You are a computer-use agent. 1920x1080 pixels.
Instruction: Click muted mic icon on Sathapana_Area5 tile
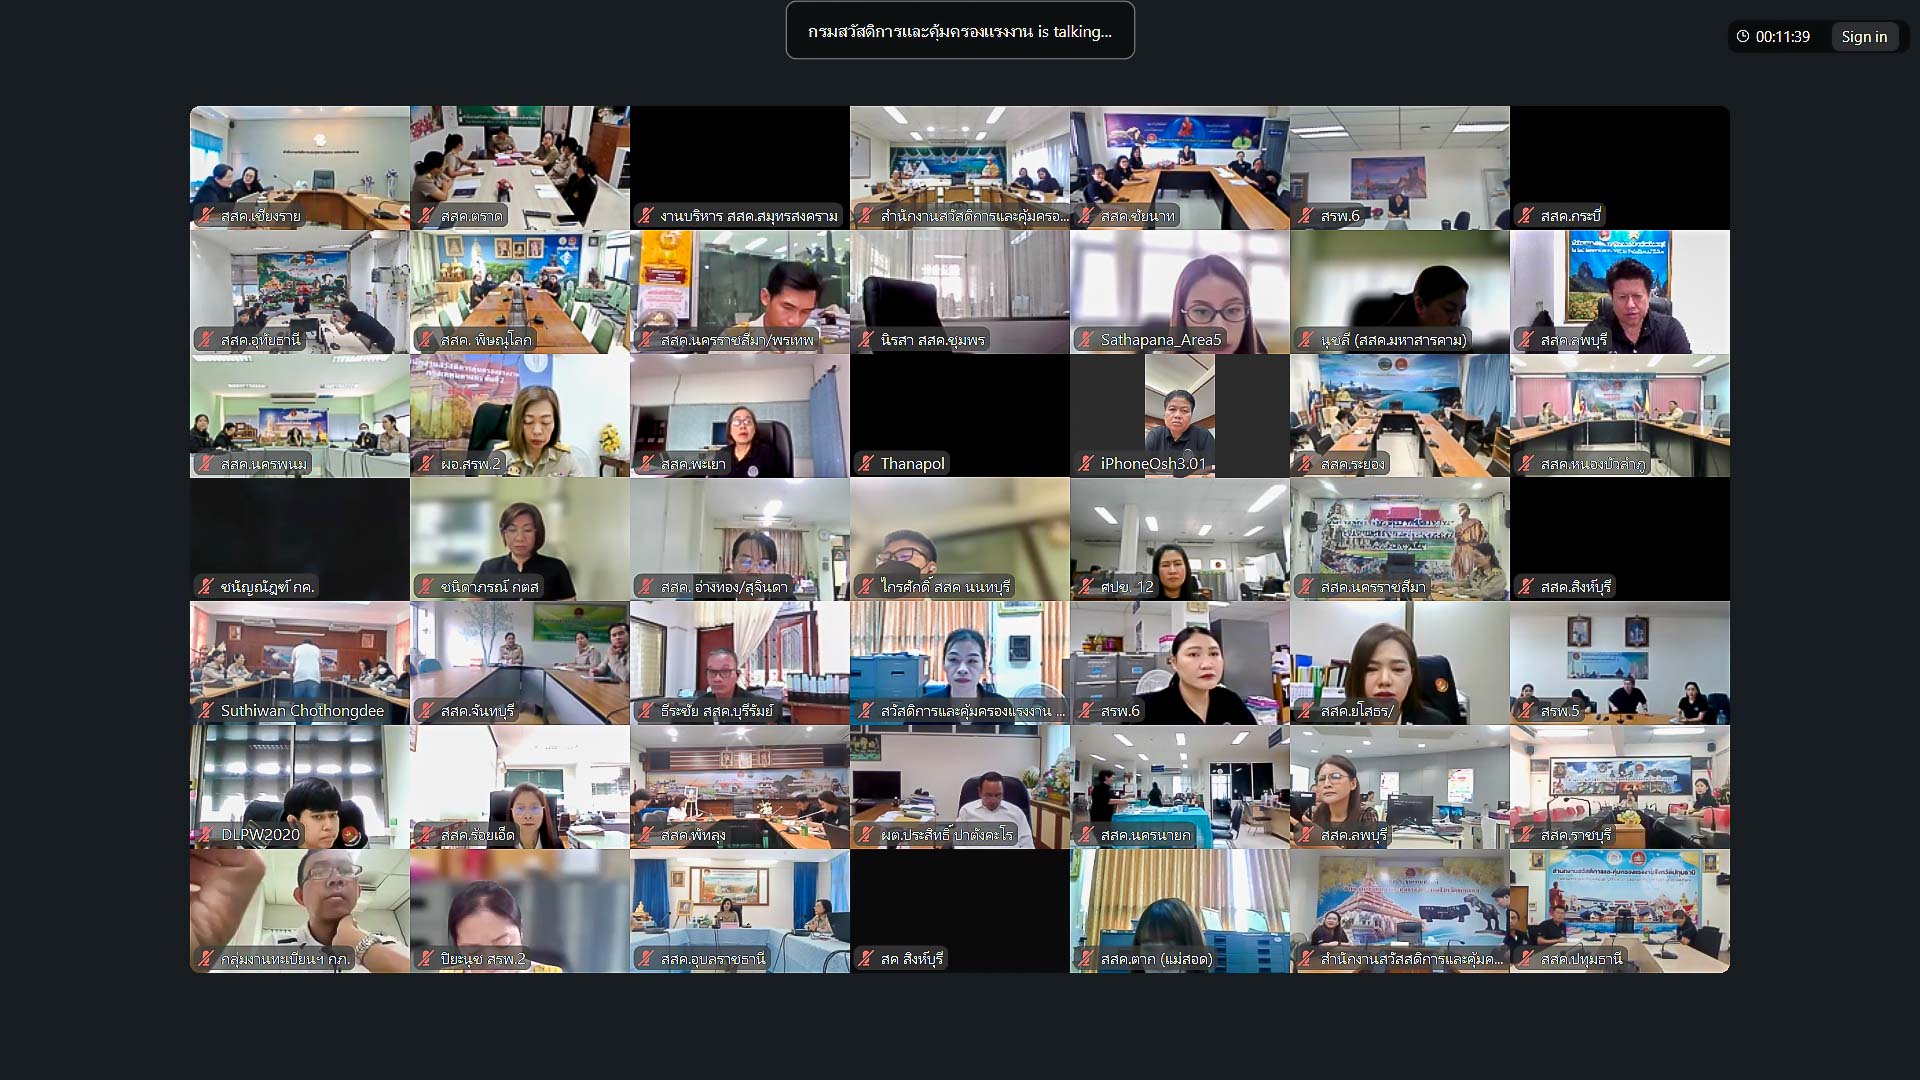point(1086,340)
